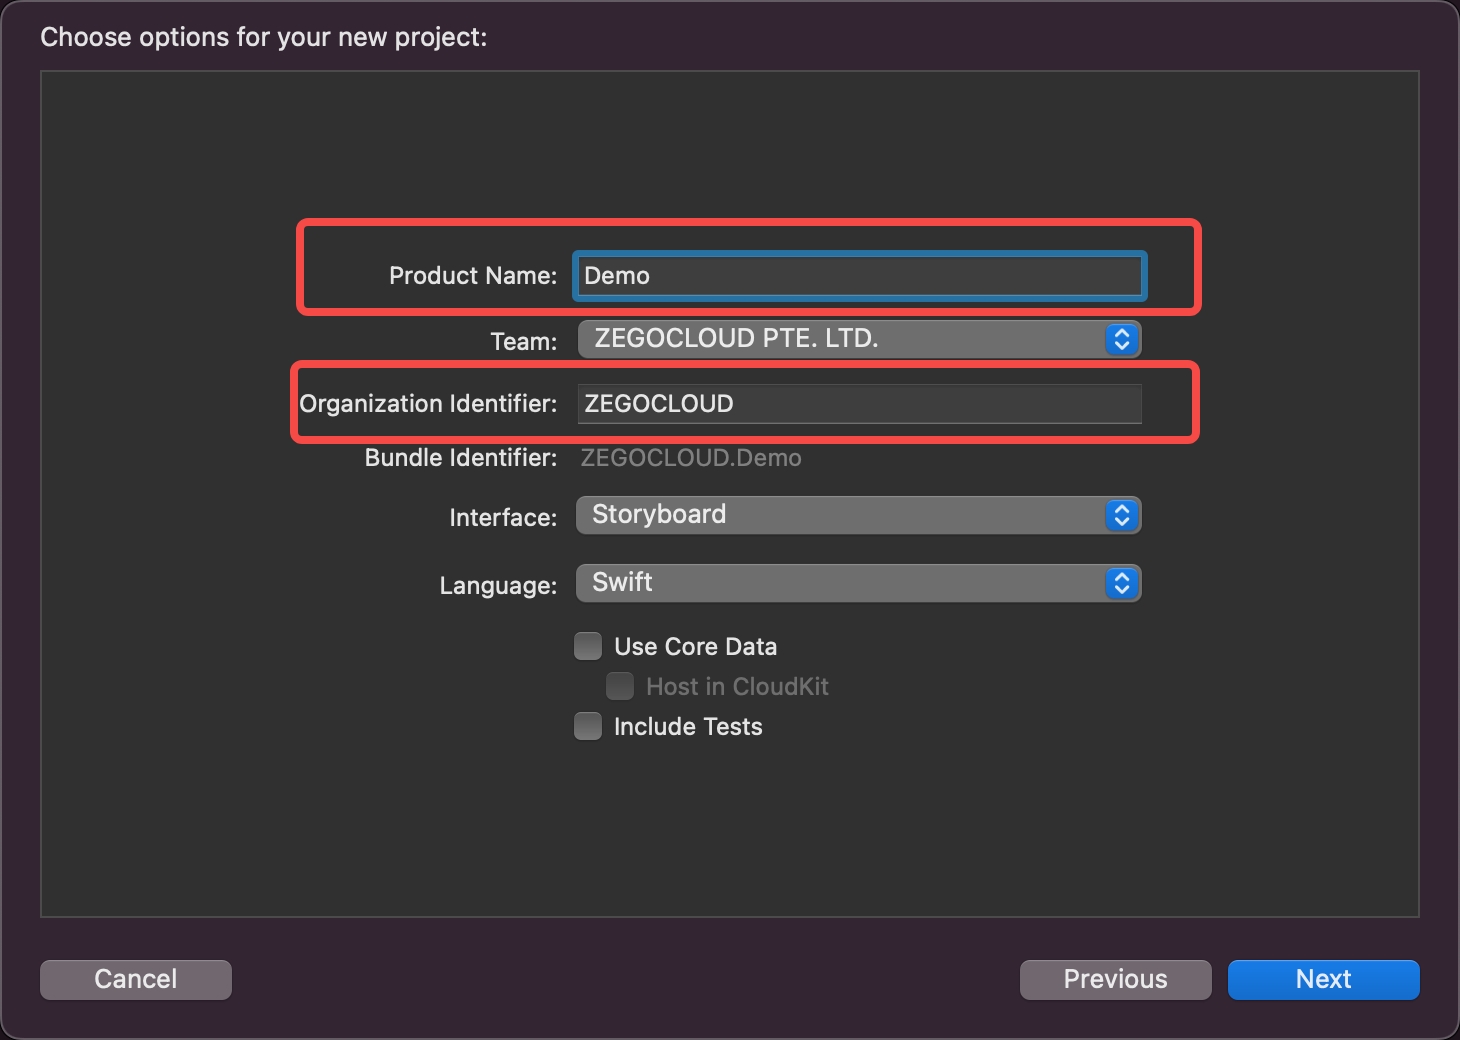
Task: Select the Product Name text field
Action: [x=858, y=276]
